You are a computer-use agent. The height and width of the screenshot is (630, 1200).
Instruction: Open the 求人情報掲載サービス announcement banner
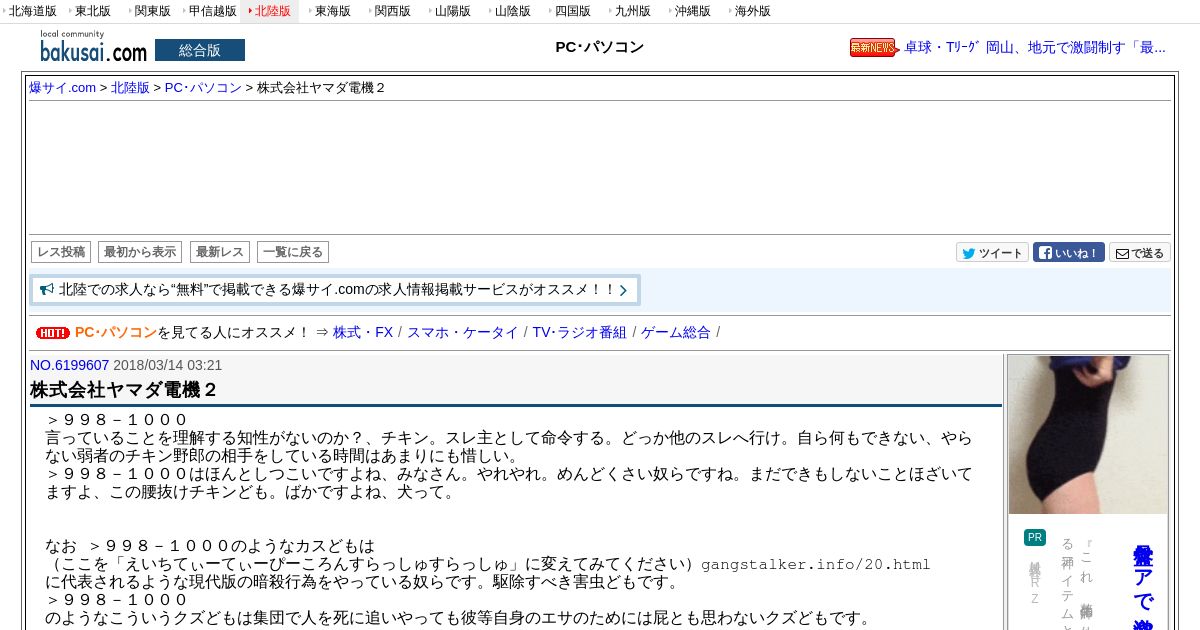point(335,290)
